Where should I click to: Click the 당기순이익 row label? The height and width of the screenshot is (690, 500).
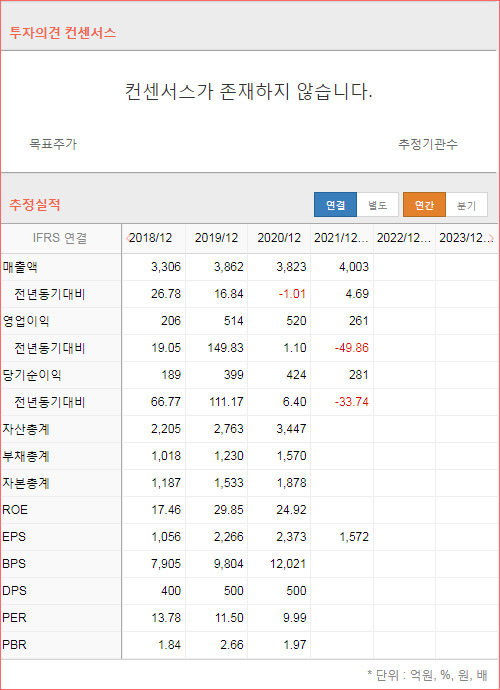31,375
